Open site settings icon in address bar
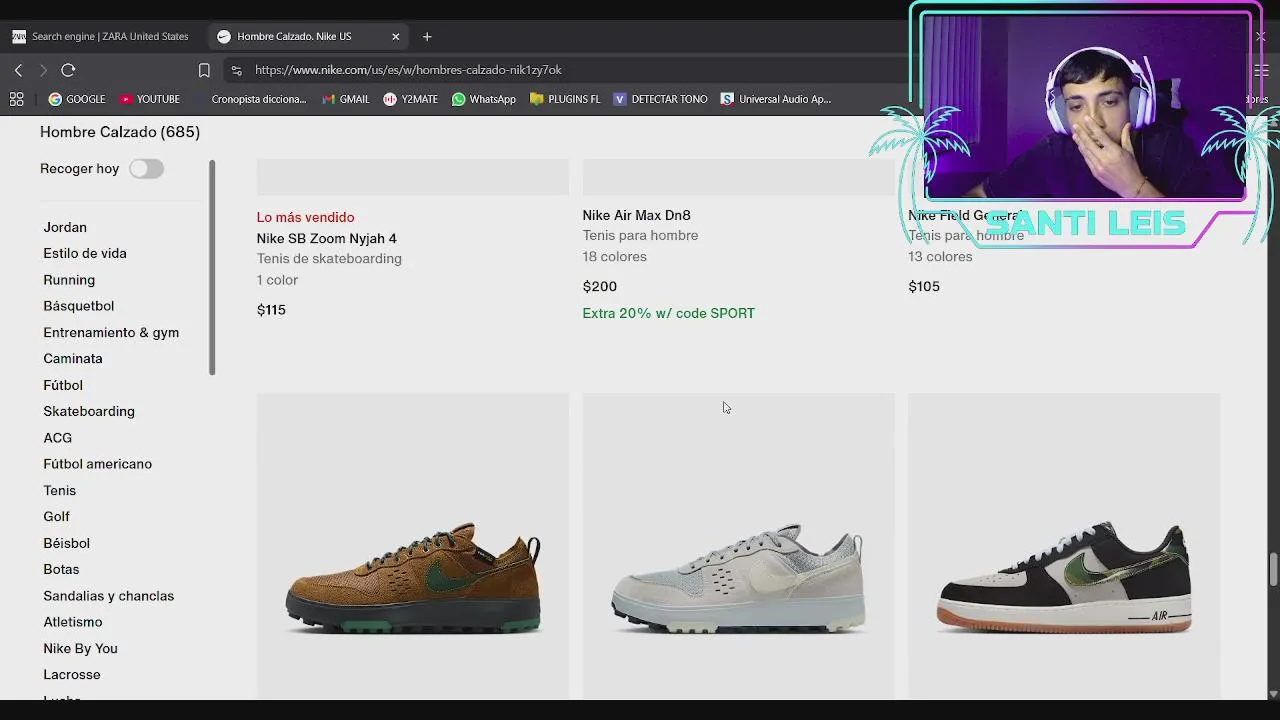This screenshot has width=1280, height=720. click(x=236, y=70)
